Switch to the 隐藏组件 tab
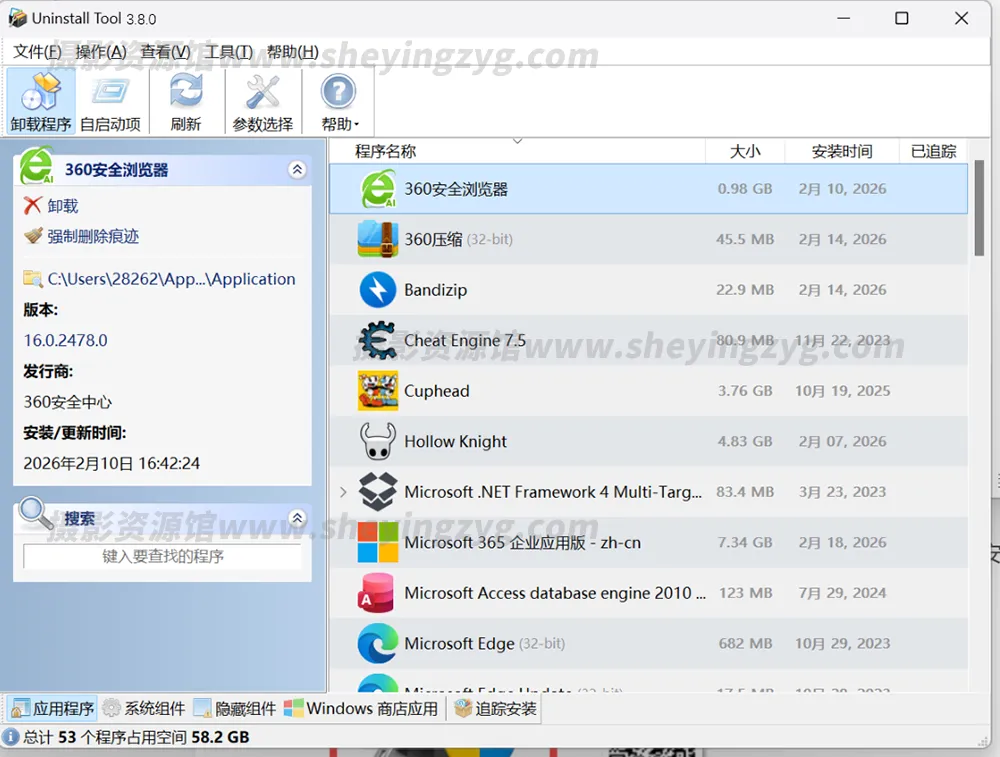The height and width of the screenshot is (757, 1000). [x=235, y=709]
